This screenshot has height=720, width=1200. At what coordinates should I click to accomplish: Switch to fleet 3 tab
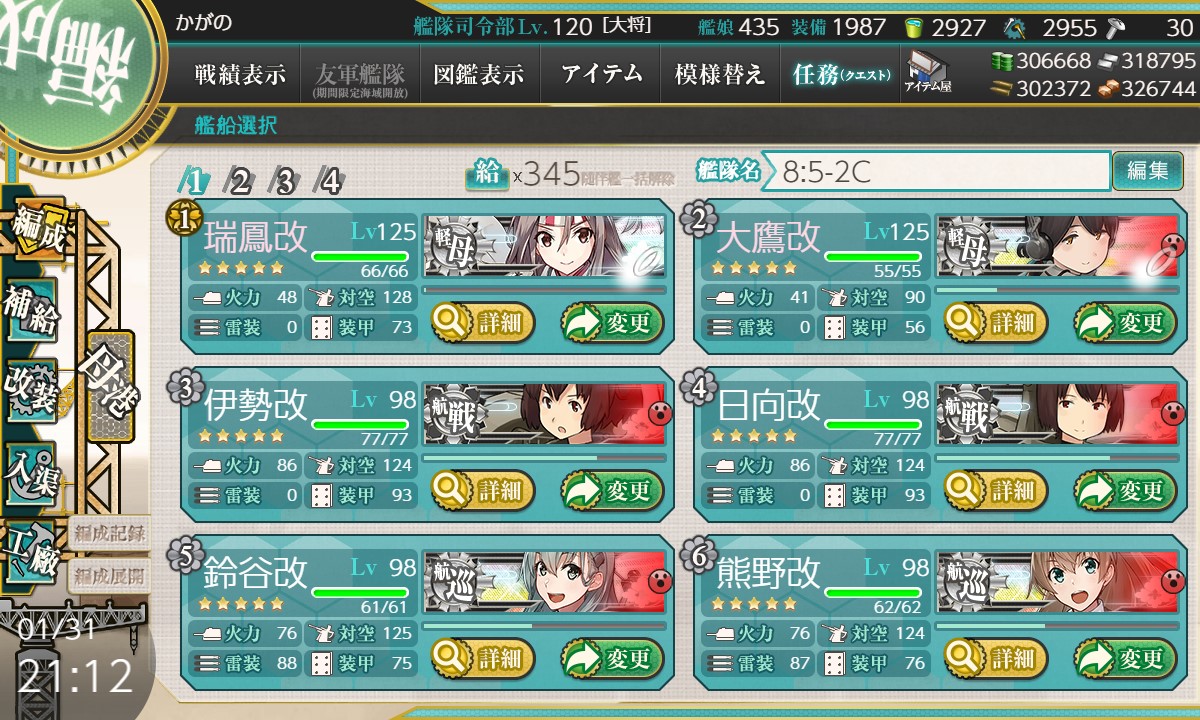(285, 181)
